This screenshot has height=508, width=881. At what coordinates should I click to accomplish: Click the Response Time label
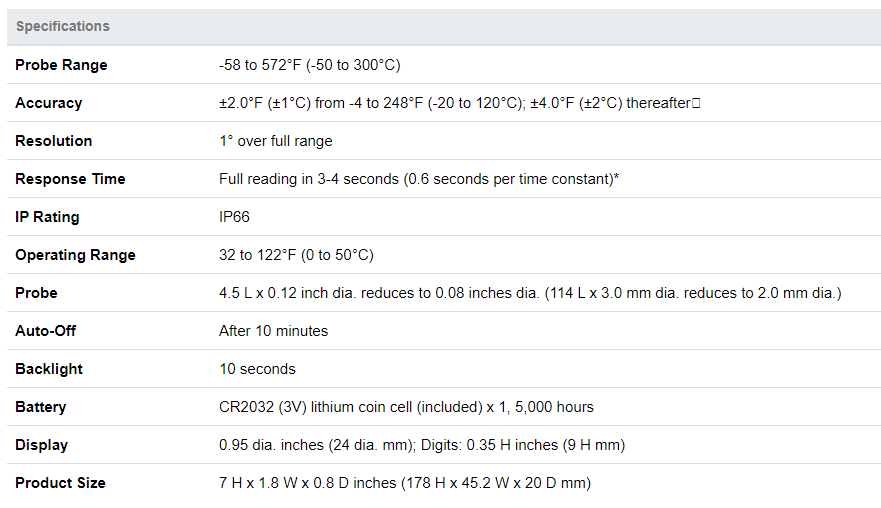(70, 179)
